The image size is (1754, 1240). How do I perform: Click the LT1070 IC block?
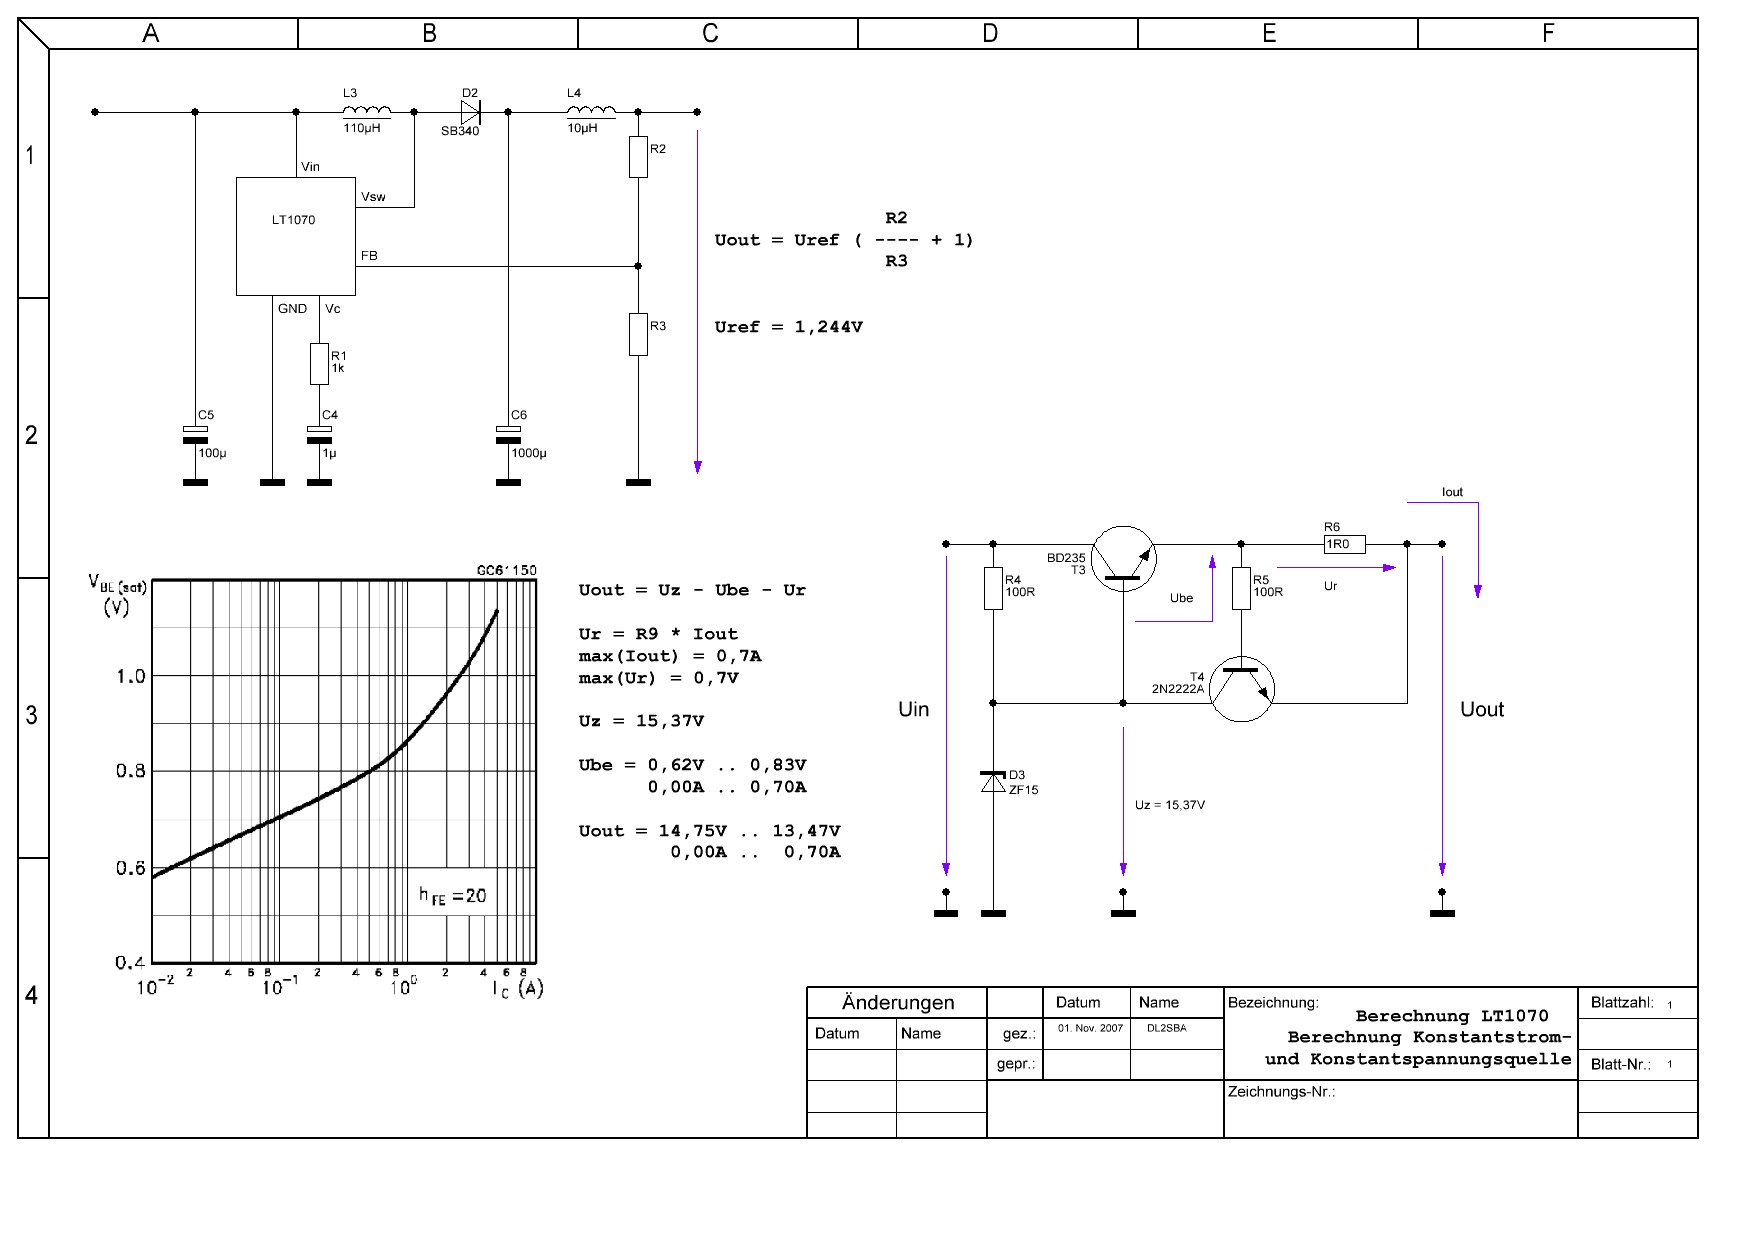[x=296, y=236]
